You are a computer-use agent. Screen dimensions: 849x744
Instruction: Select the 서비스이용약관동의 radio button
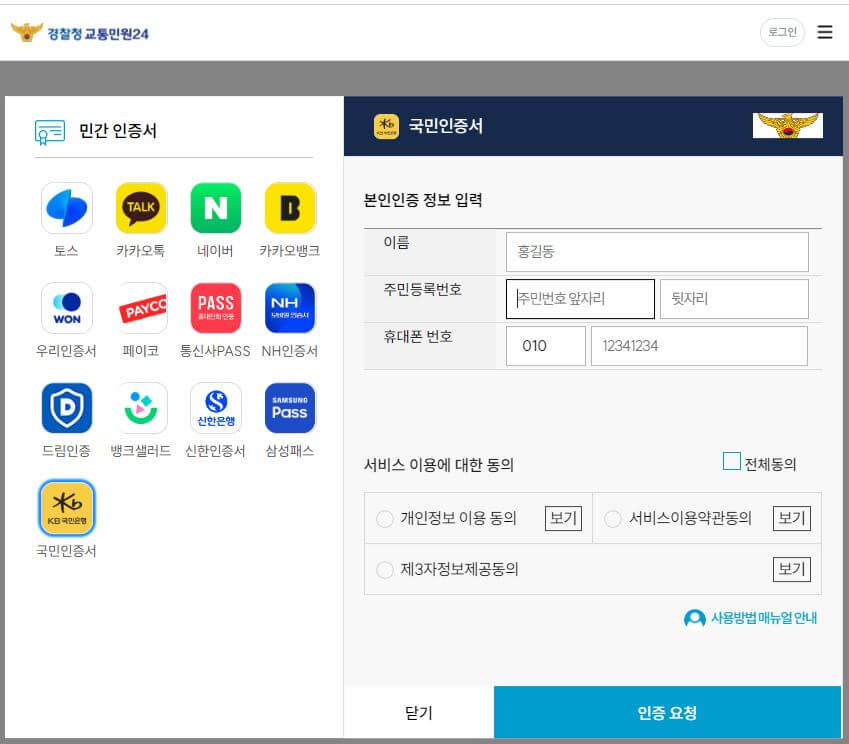612,519
